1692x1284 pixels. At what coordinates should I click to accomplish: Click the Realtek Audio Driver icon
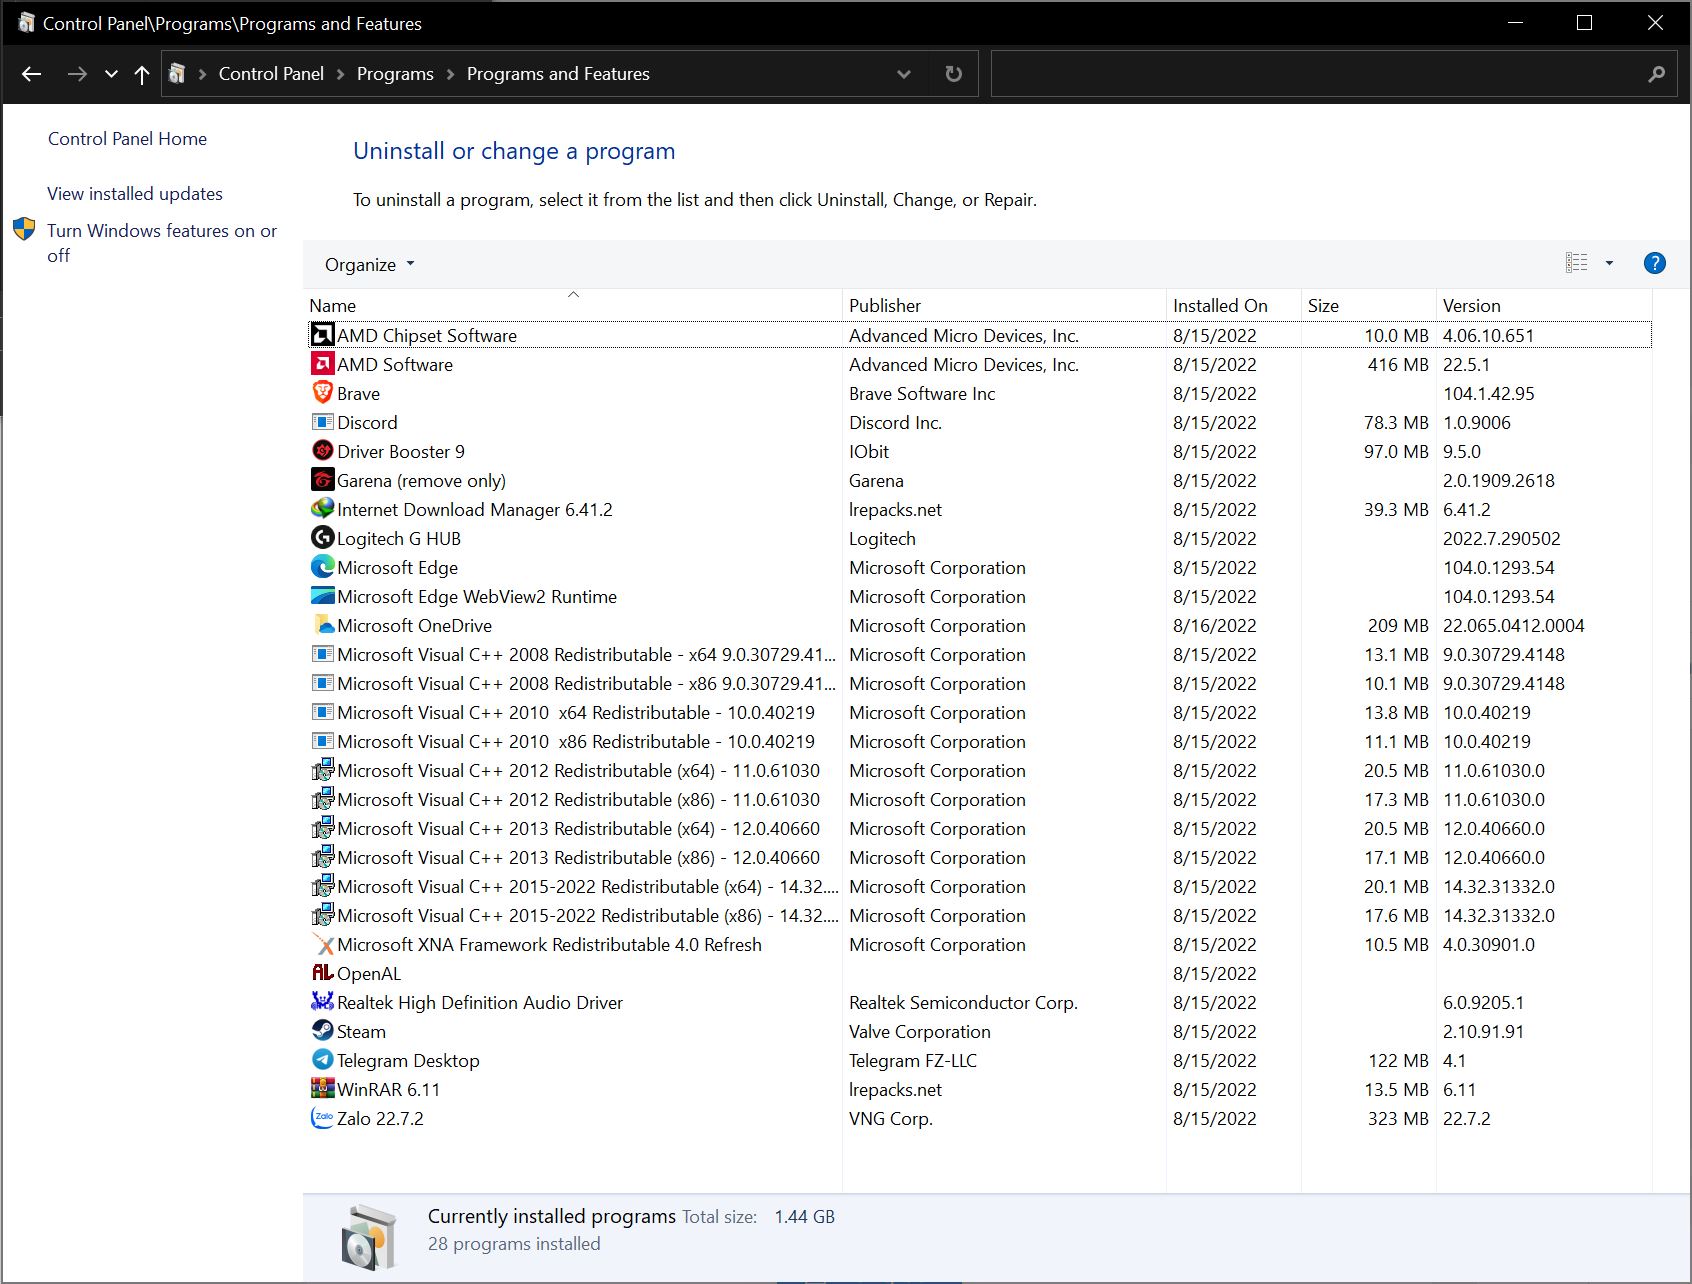(322, 1002)
